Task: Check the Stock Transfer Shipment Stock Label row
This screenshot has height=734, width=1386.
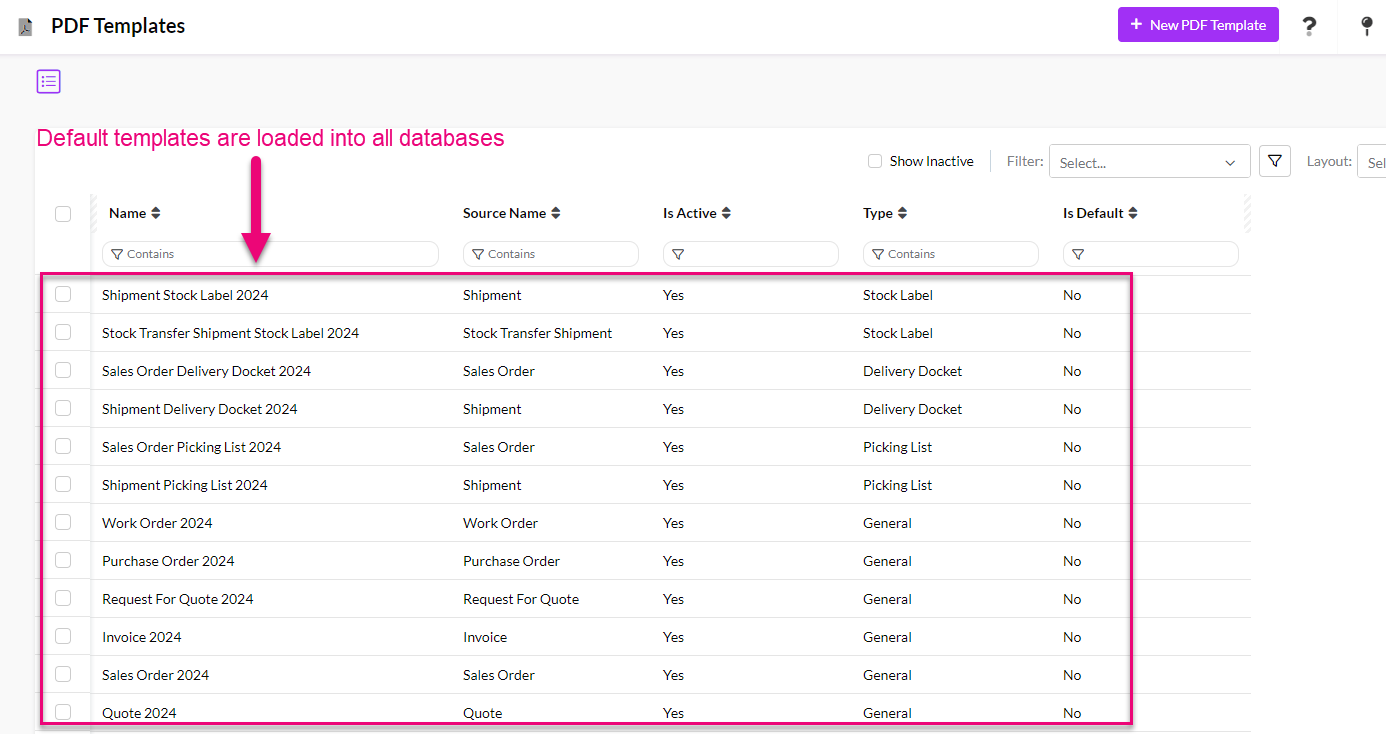Action: tap(63, 332)
